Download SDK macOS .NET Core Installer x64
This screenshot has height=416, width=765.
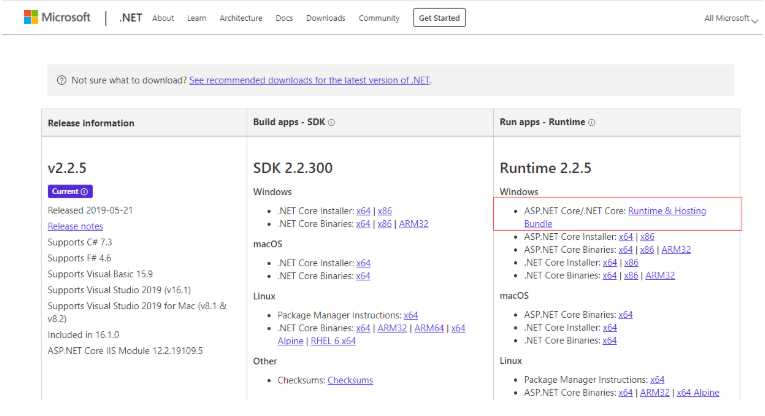[363, 263]
